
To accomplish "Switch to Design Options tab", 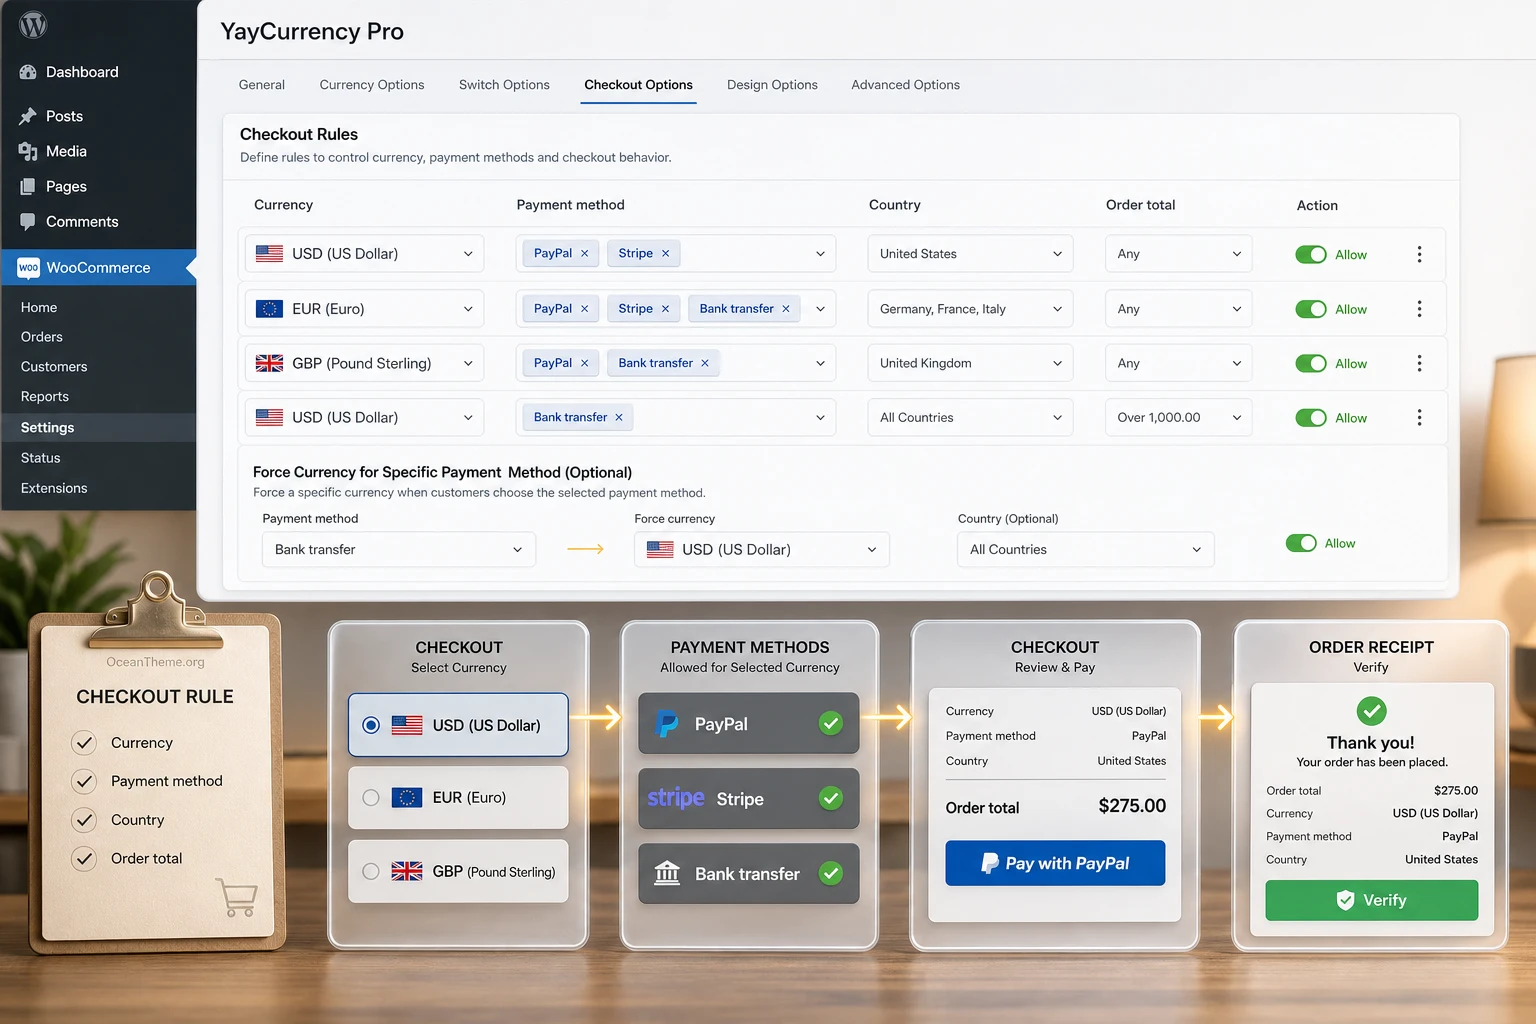I will click(x=772, y=85).
